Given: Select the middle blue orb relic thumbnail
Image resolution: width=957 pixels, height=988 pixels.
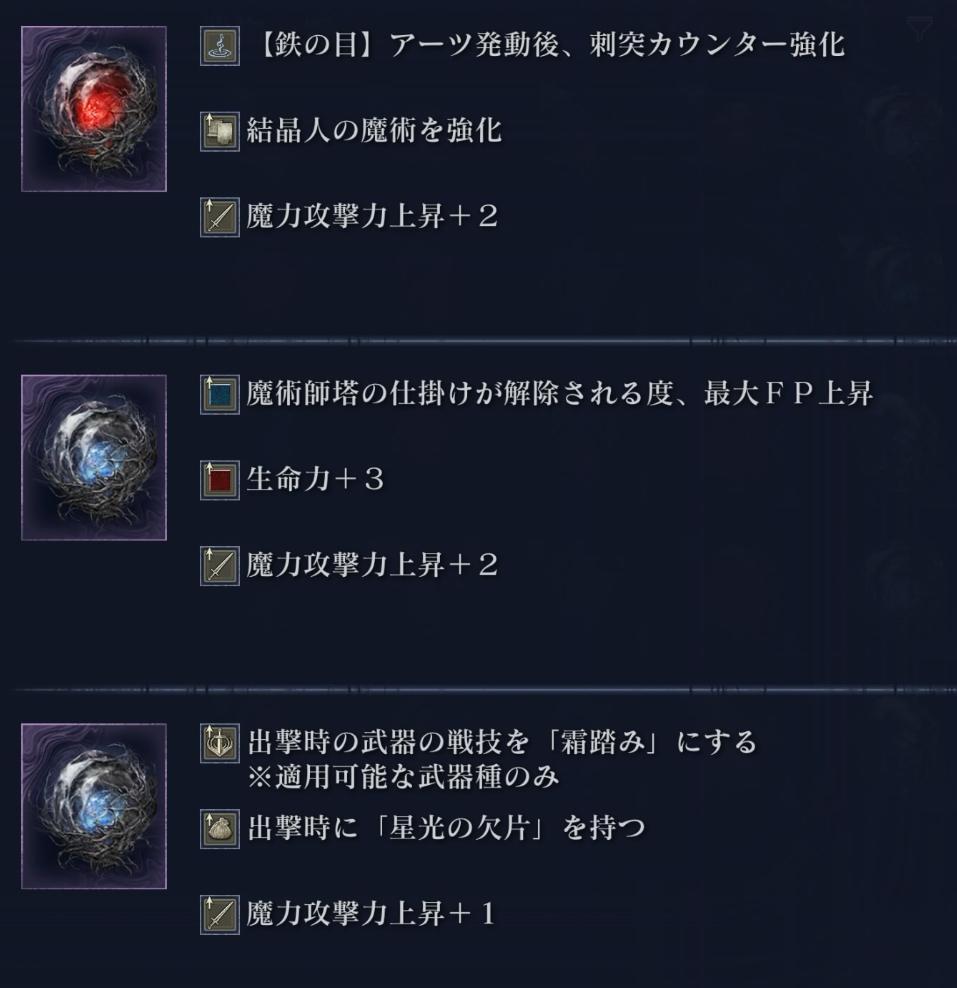Looking at the screenshot, I should click(94, 457).
